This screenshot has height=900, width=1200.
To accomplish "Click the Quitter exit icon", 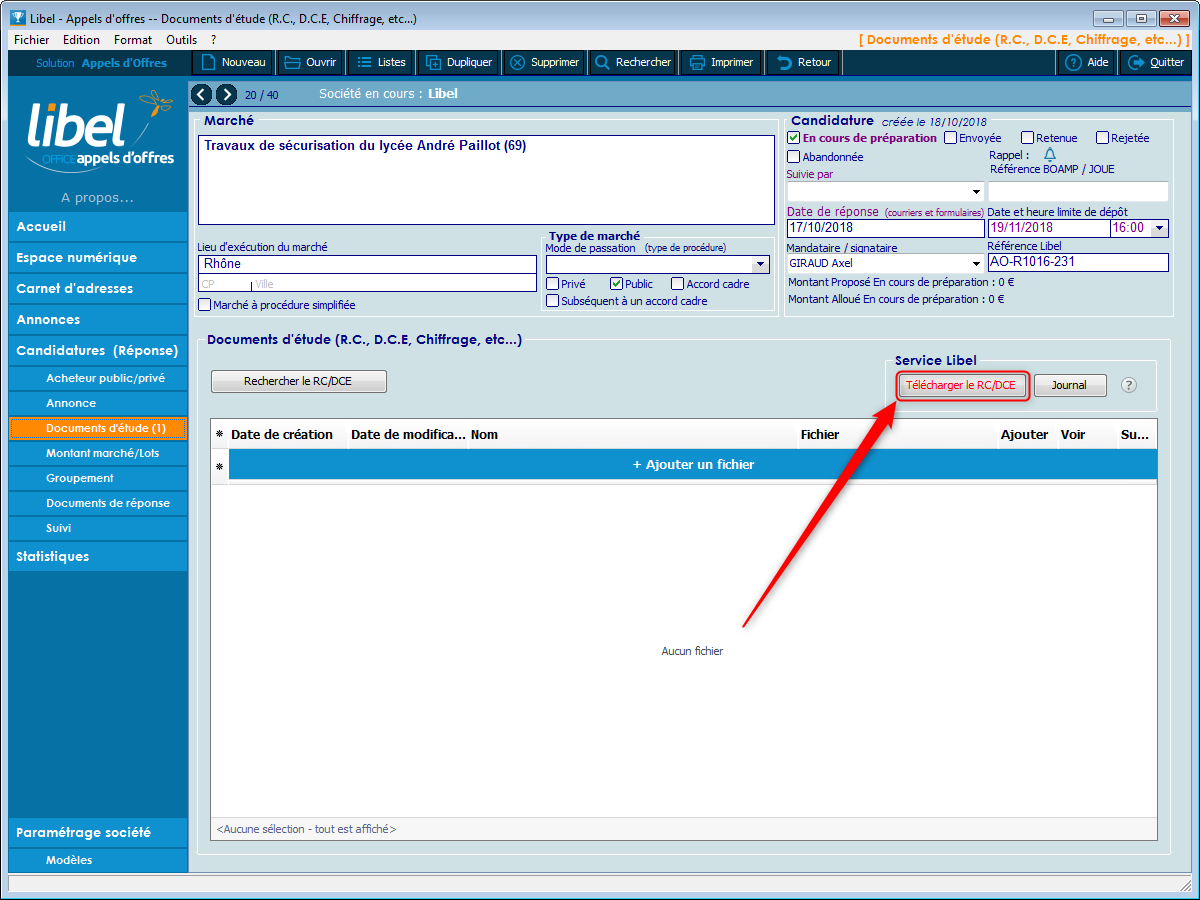I will tap(1136, 62).
